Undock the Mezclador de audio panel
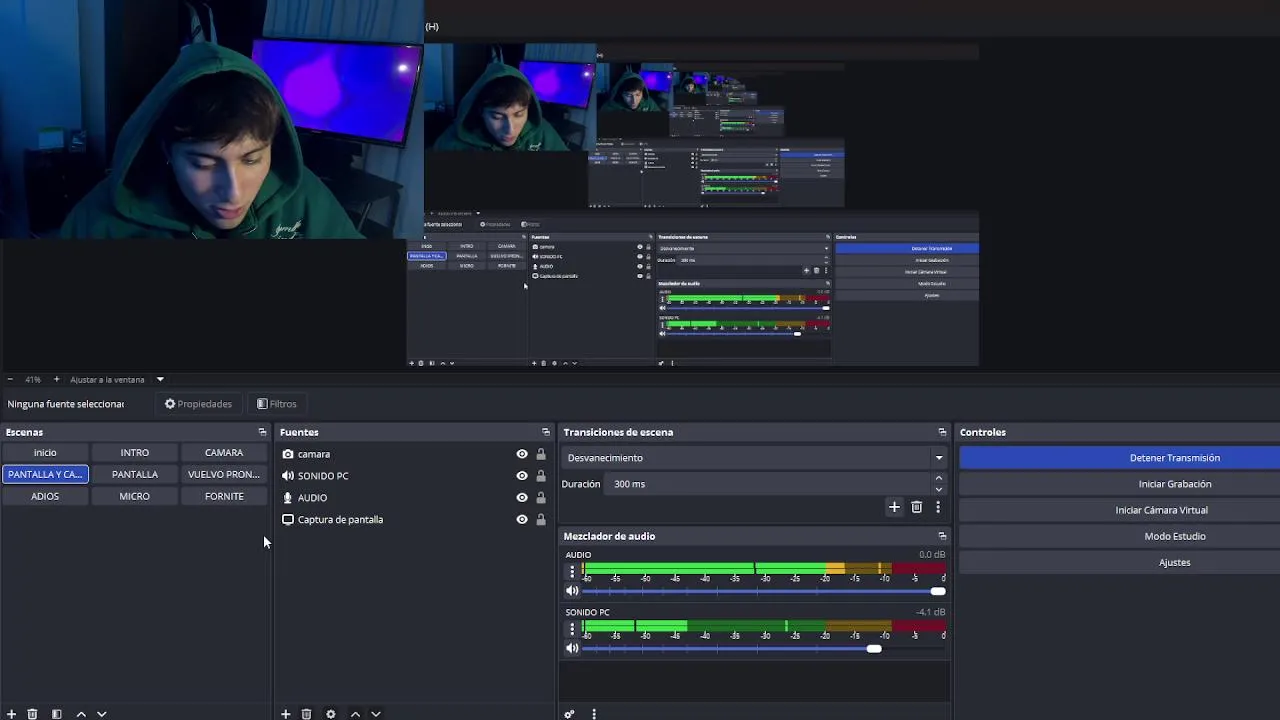This screenshot has width=1280, height=720. click(942, 536)
